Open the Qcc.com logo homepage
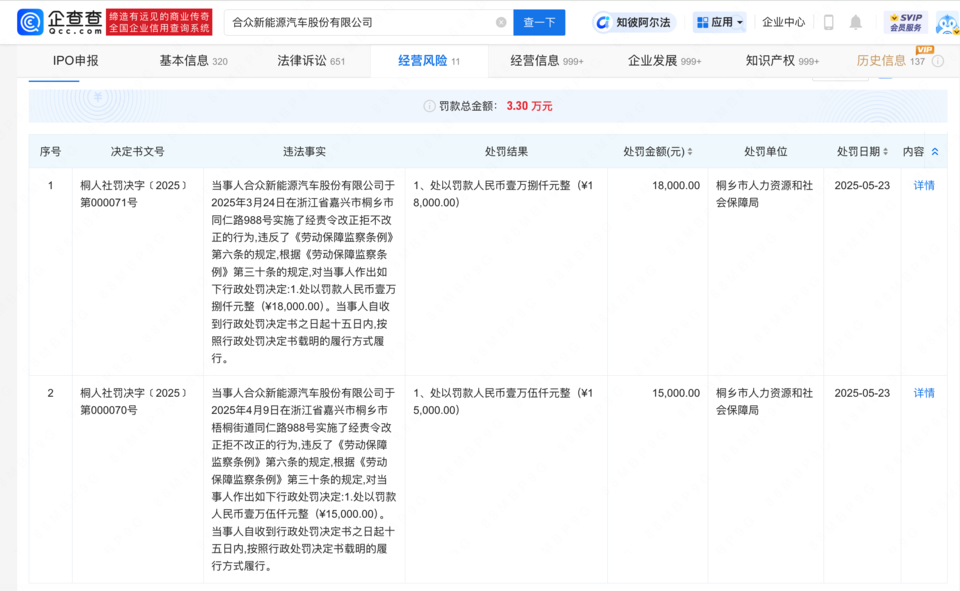This screenshot has width=960, height=591. coord(59,22)
